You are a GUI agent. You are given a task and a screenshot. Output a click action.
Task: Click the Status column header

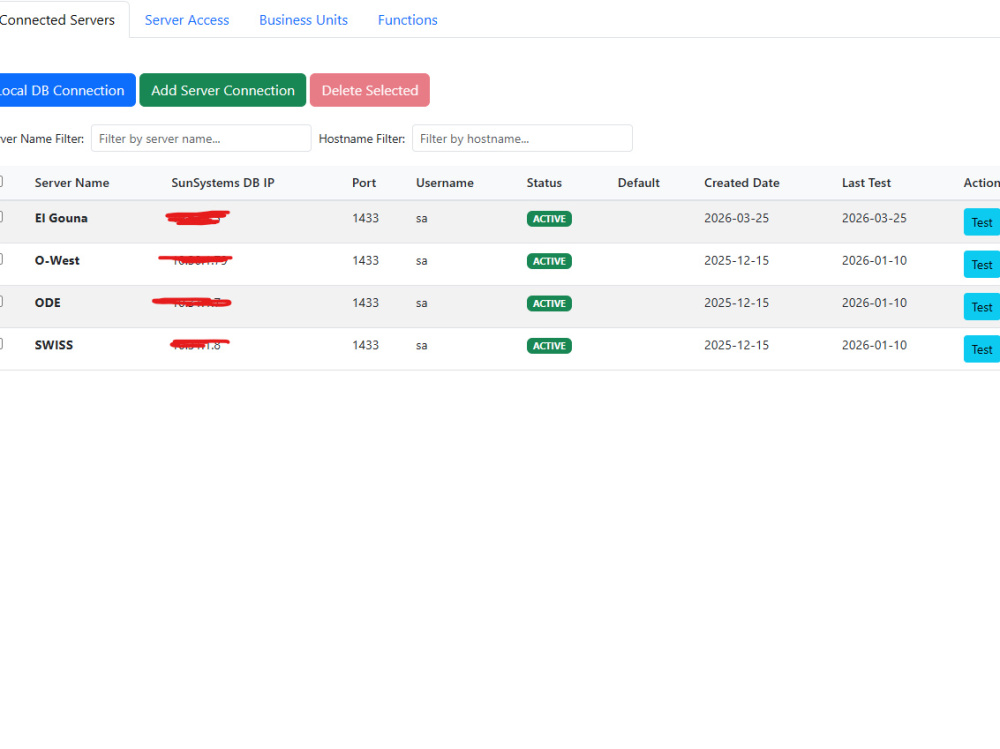pyautogui.click(x=544, y=182)
